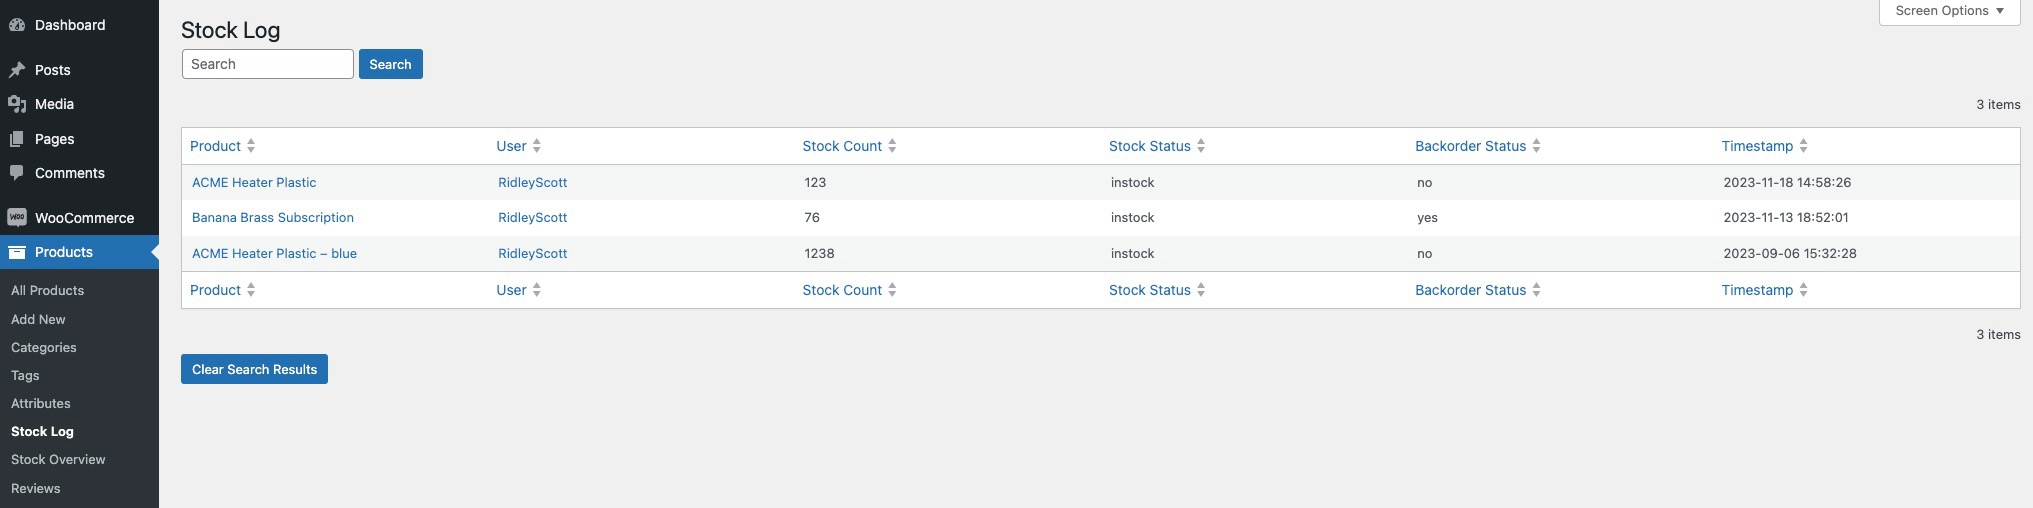The height and width of the screenshot is (508, 2033).
Task: Click the Dashboard gauge icon
Action: 17,25
